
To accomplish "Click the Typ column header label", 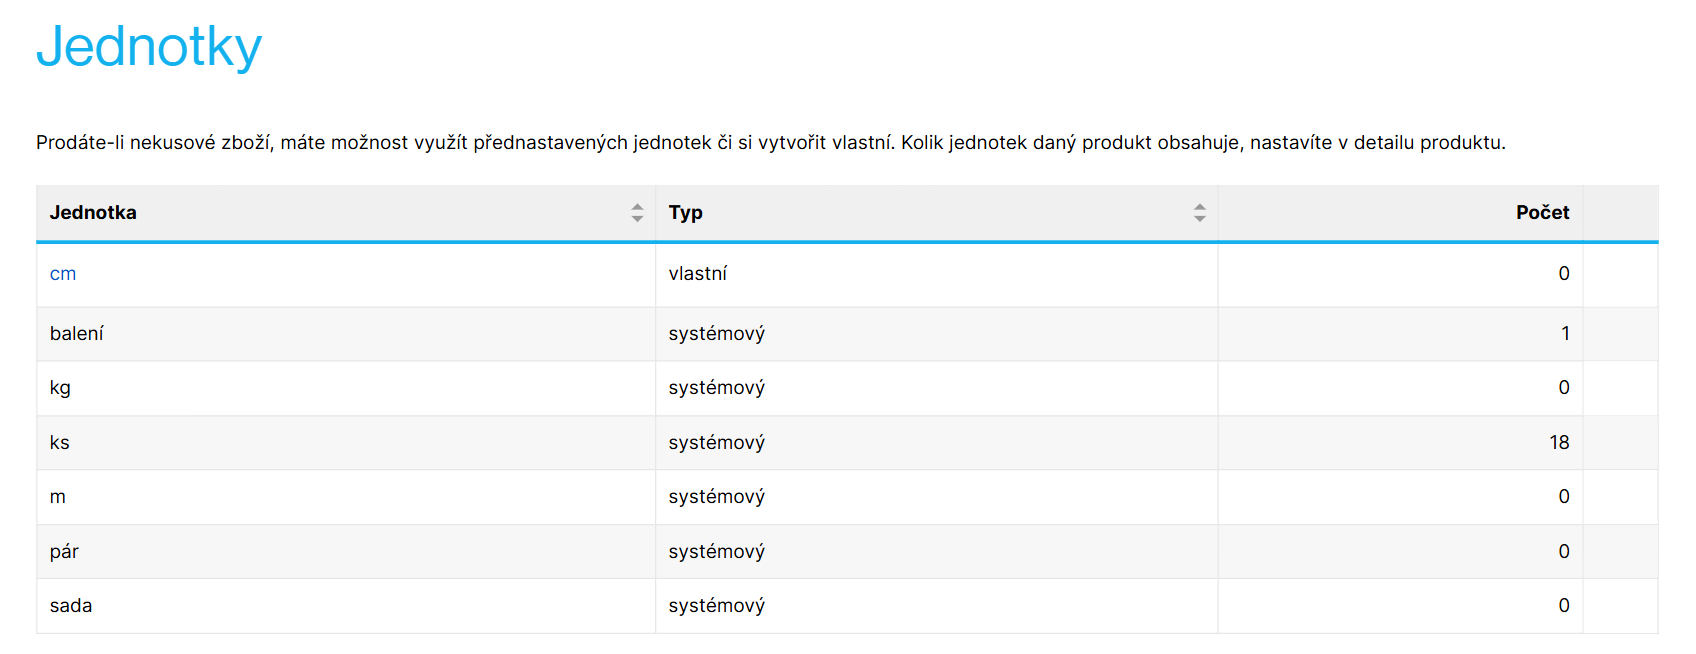I will tap(686, 212).
